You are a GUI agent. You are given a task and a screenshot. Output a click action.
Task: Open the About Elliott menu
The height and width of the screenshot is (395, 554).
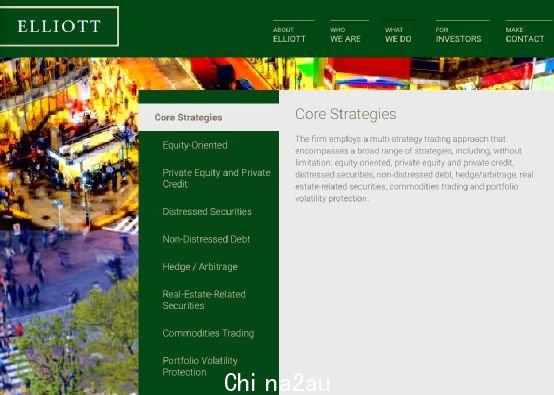289,35
